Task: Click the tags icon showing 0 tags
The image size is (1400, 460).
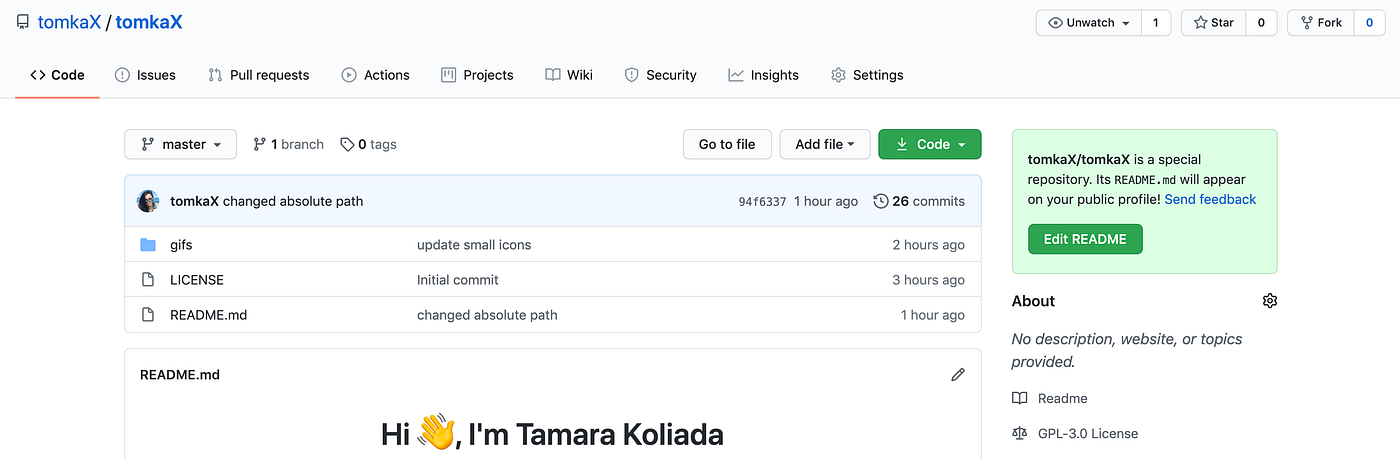Action: (347, 144)
